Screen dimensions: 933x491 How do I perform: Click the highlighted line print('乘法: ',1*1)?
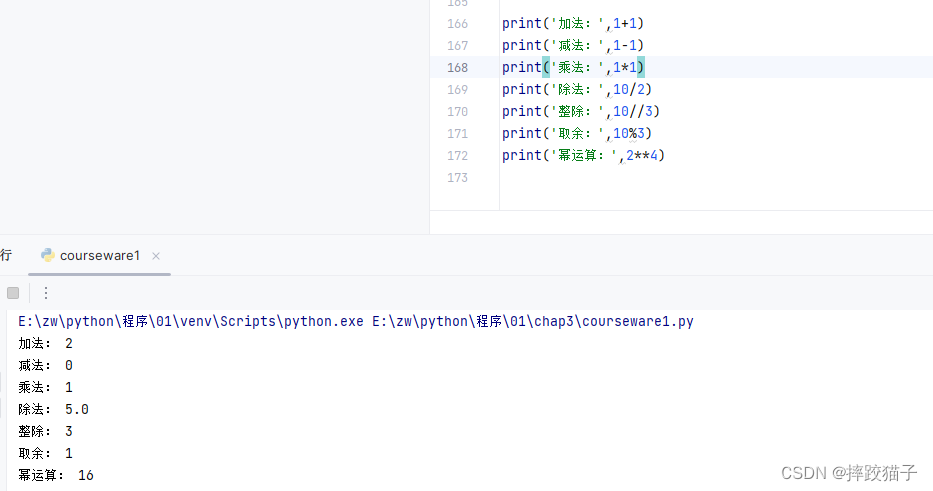(573, 68)
